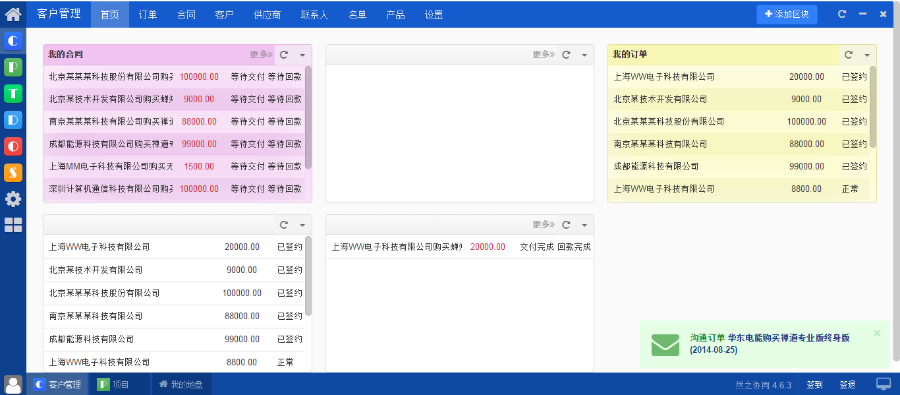Open the 产品 tab
The height and width of the screenshot is (395, 900).
click(395, 14)
